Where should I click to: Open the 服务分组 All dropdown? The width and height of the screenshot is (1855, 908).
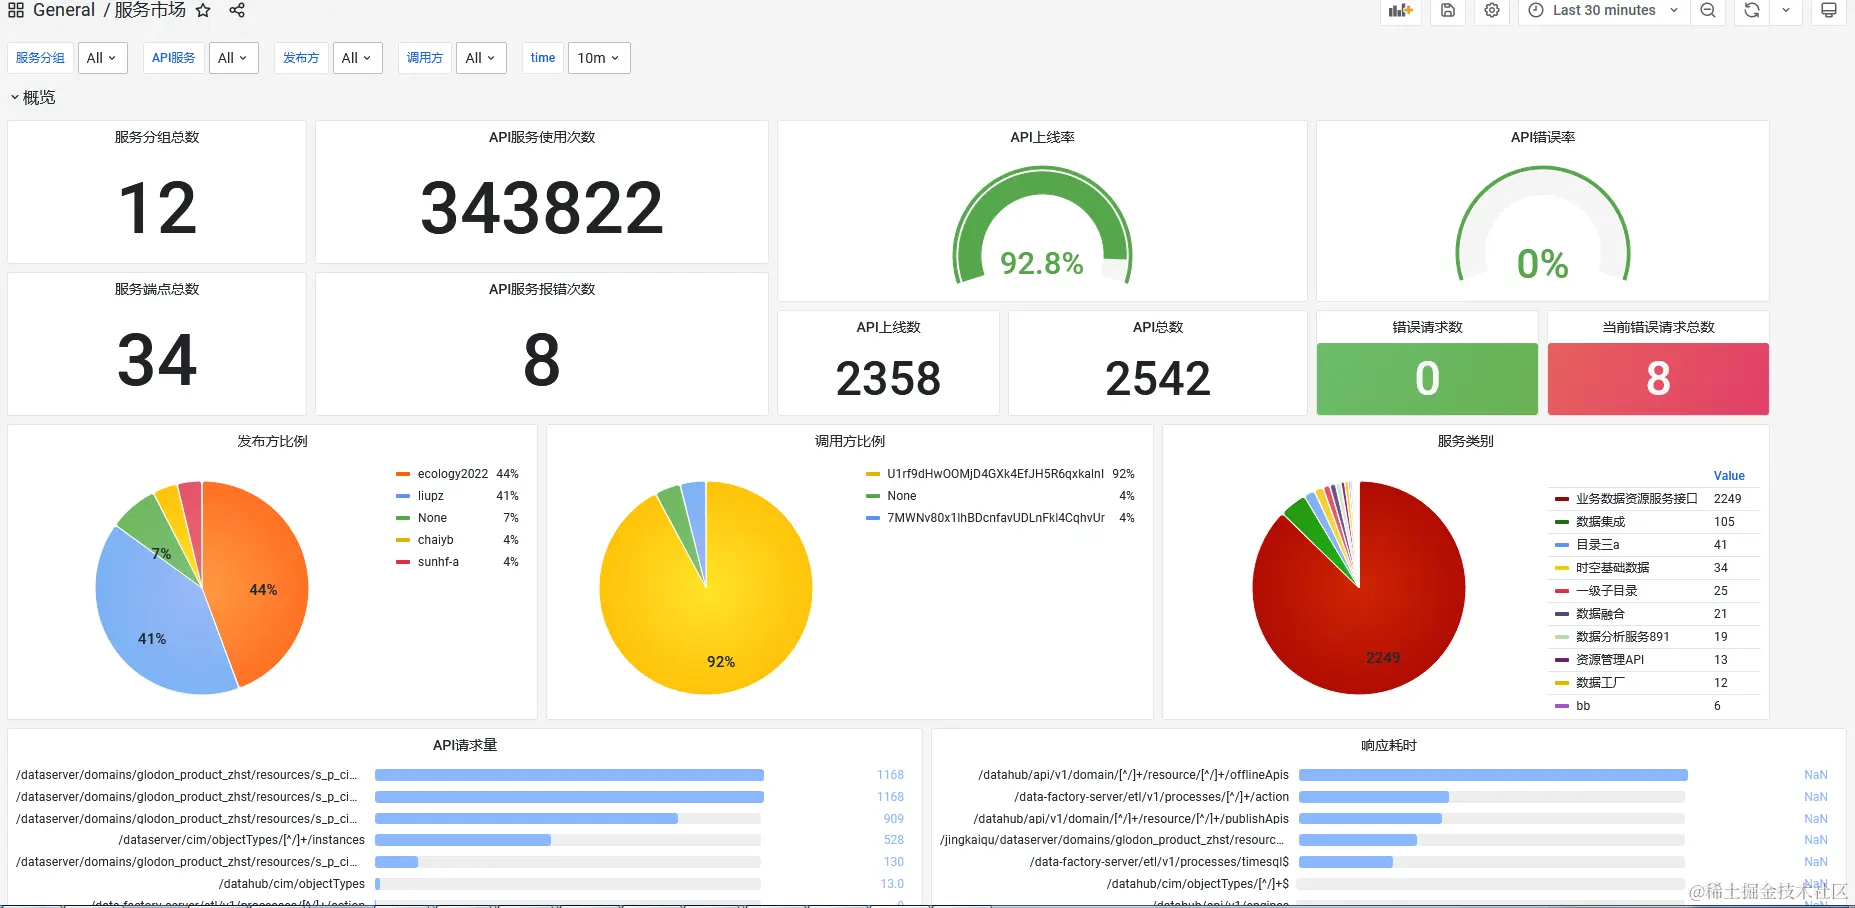pyautogui.click(x=102, y=58)
